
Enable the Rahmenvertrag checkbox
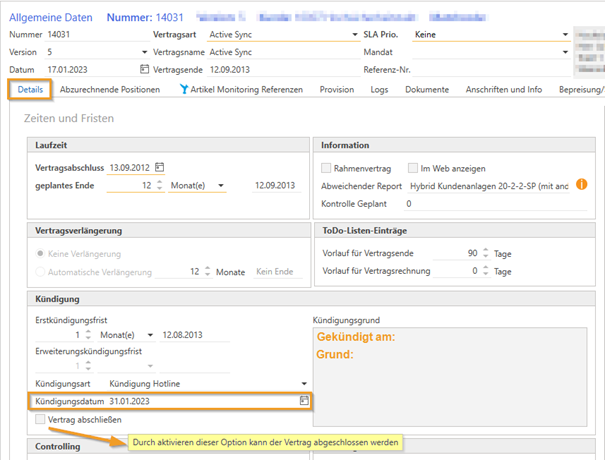click(326, 168)
